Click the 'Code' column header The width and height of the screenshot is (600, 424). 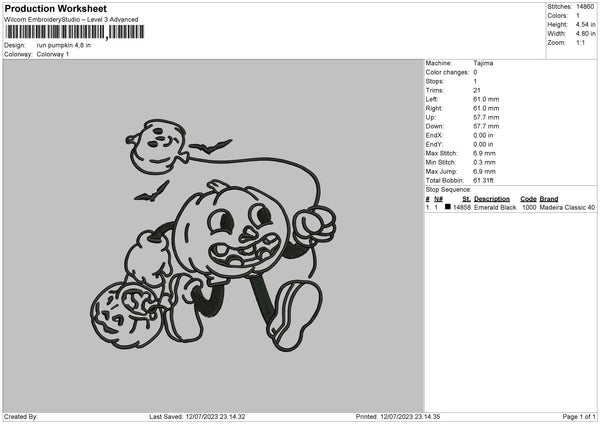tap(528, 199)
